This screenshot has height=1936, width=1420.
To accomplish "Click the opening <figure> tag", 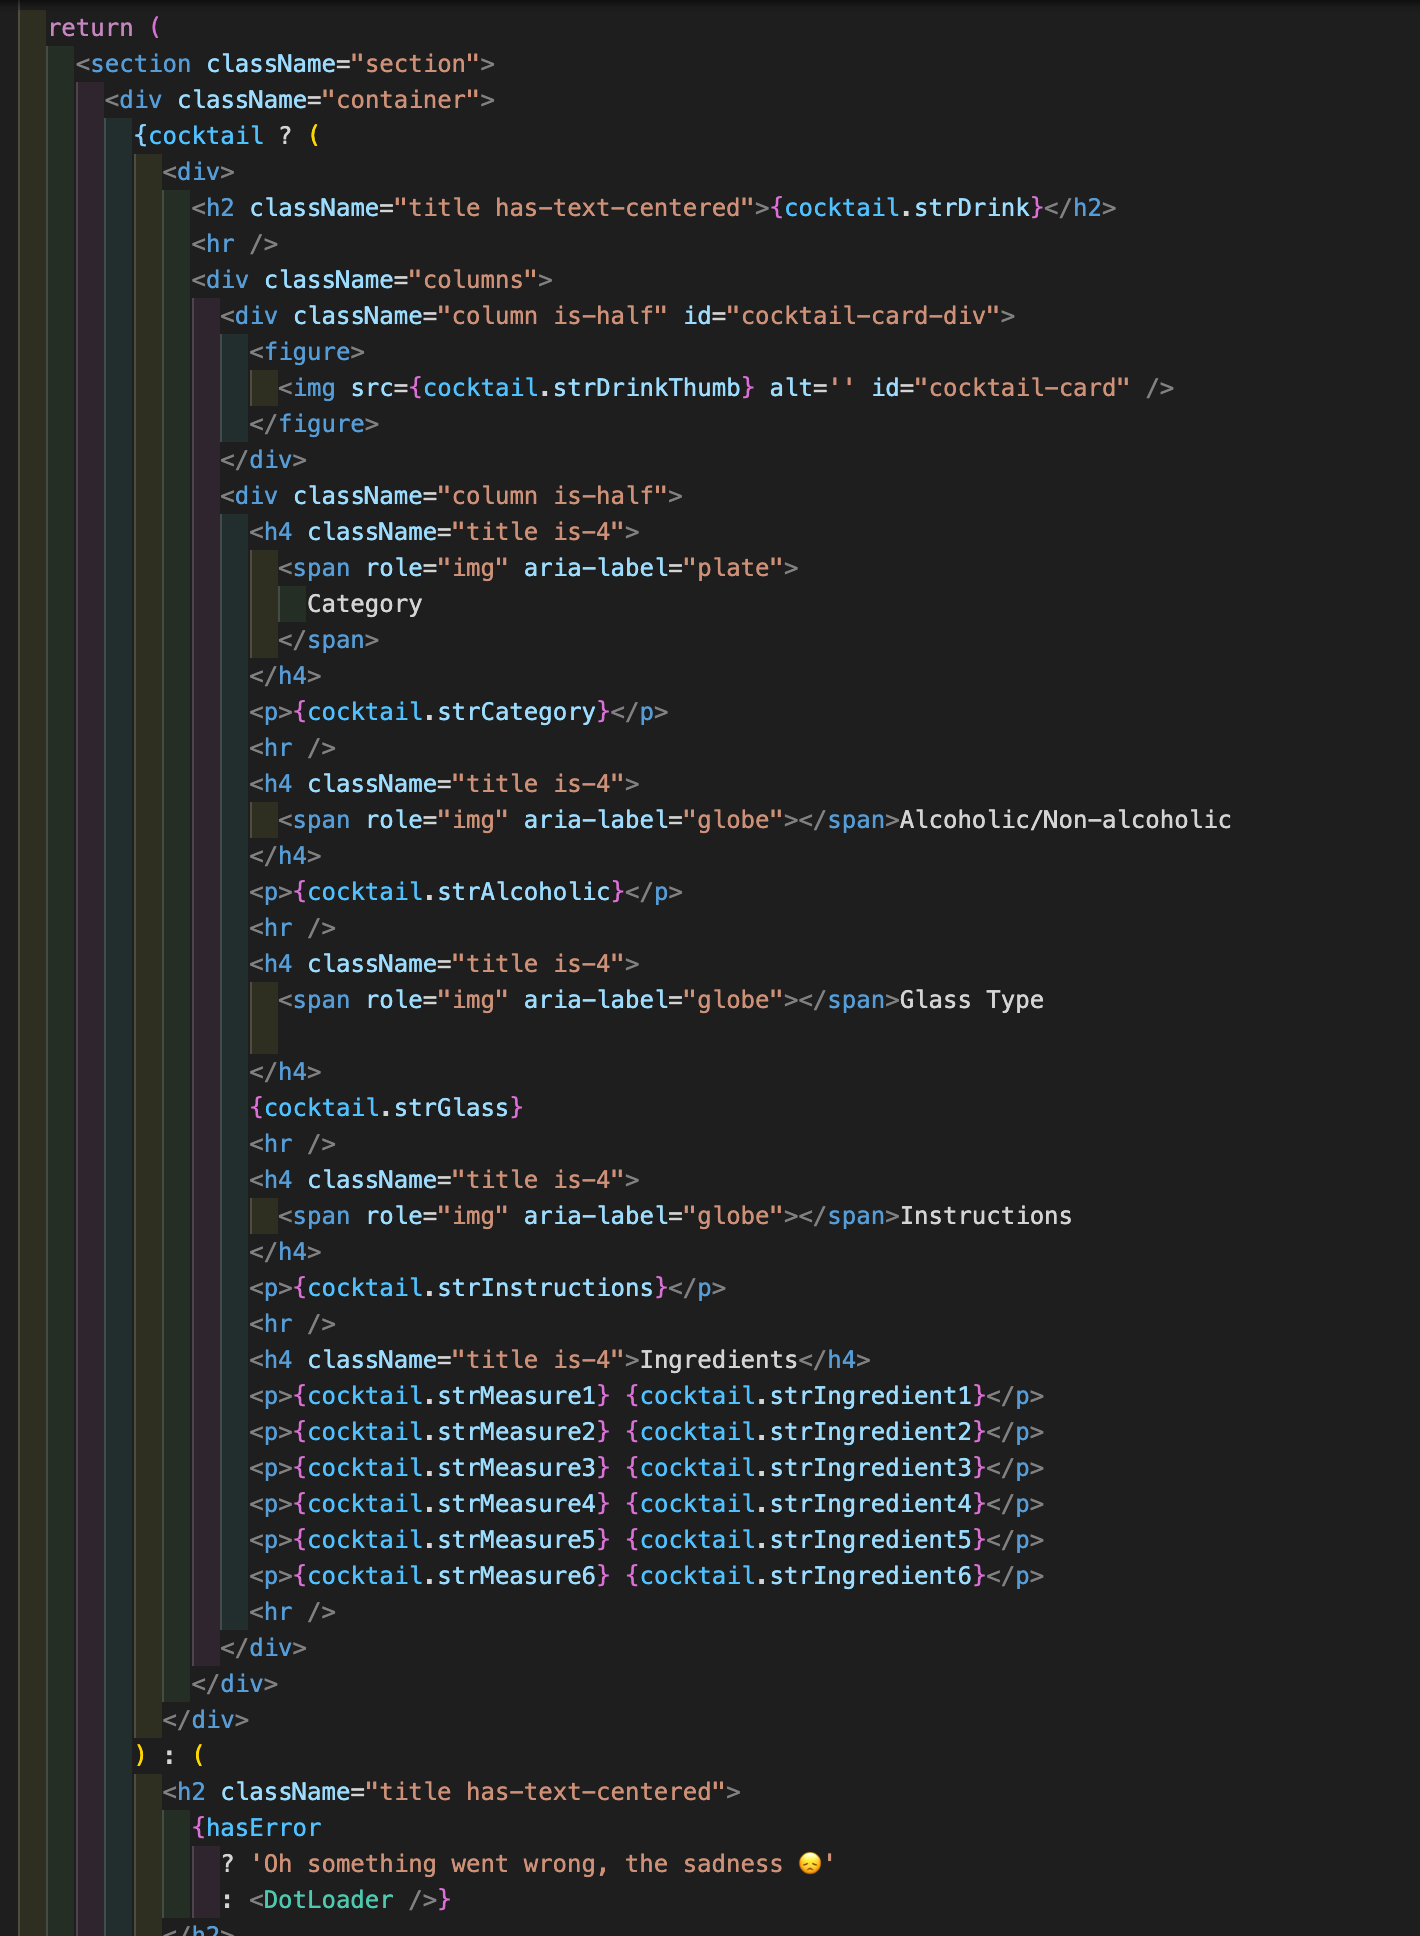I will (x=307, y=352).
